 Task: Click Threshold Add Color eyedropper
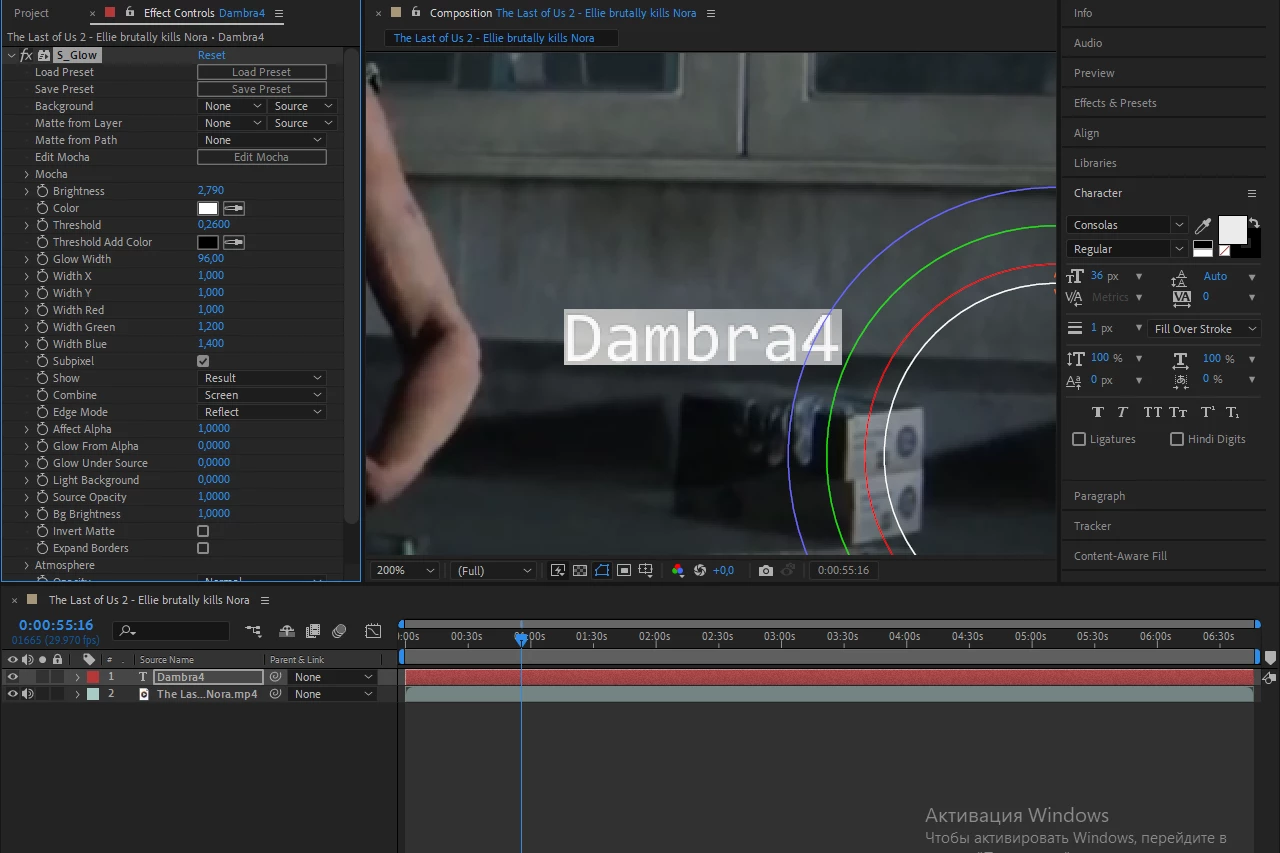point(233,242)
